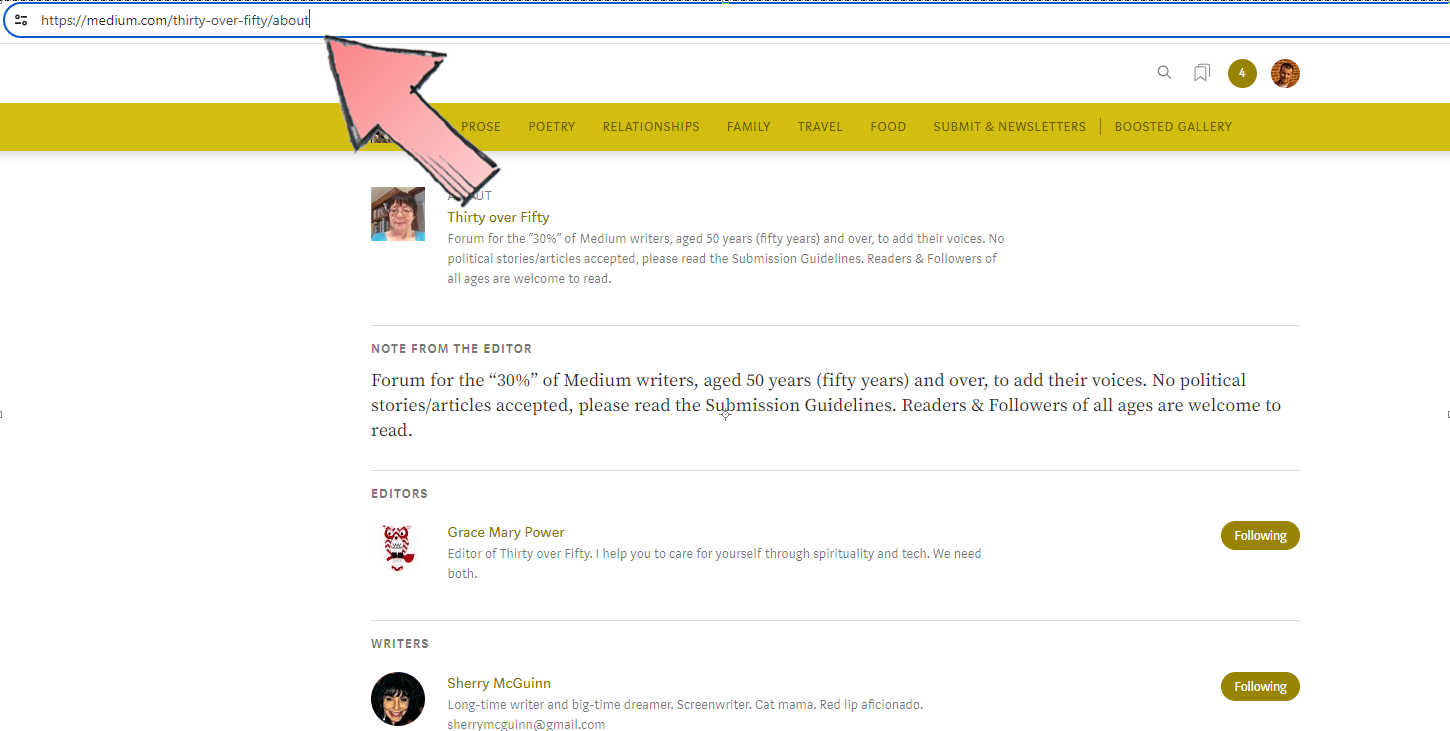Open user profile avatar menu
The image size is (1450, 731).
point(1285,73)
